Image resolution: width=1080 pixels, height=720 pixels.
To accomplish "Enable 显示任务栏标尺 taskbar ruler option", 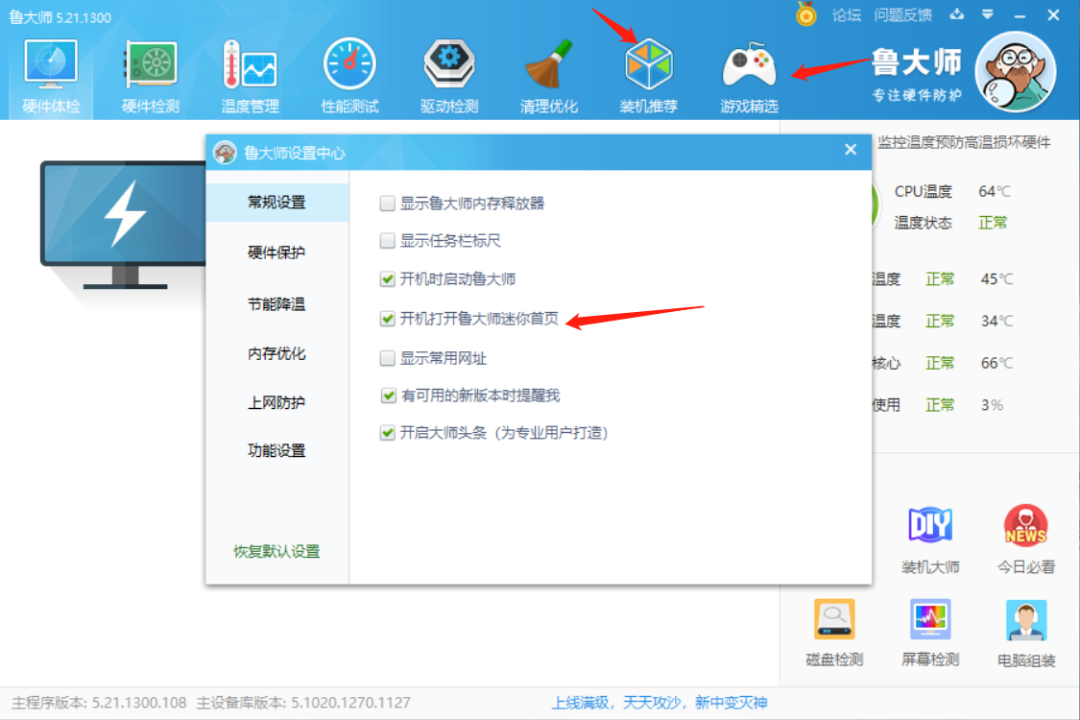I will pos(386,240).
